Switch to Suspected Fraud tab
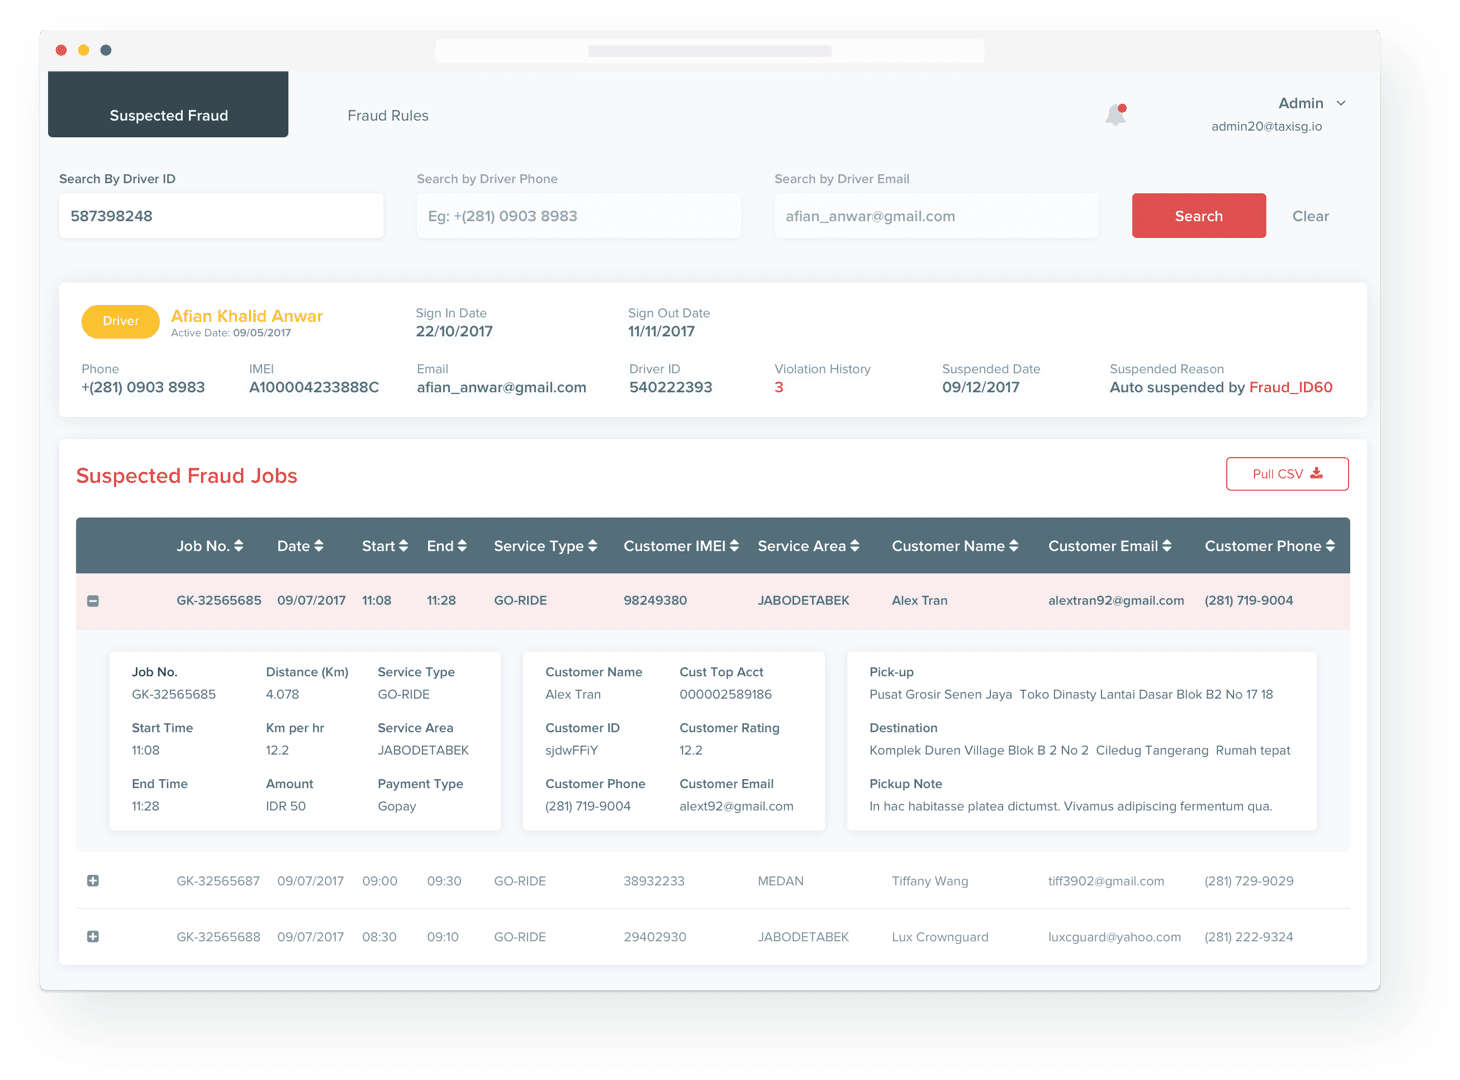The width and height of the screenshot is (1460, 1080). click(168, 104)
